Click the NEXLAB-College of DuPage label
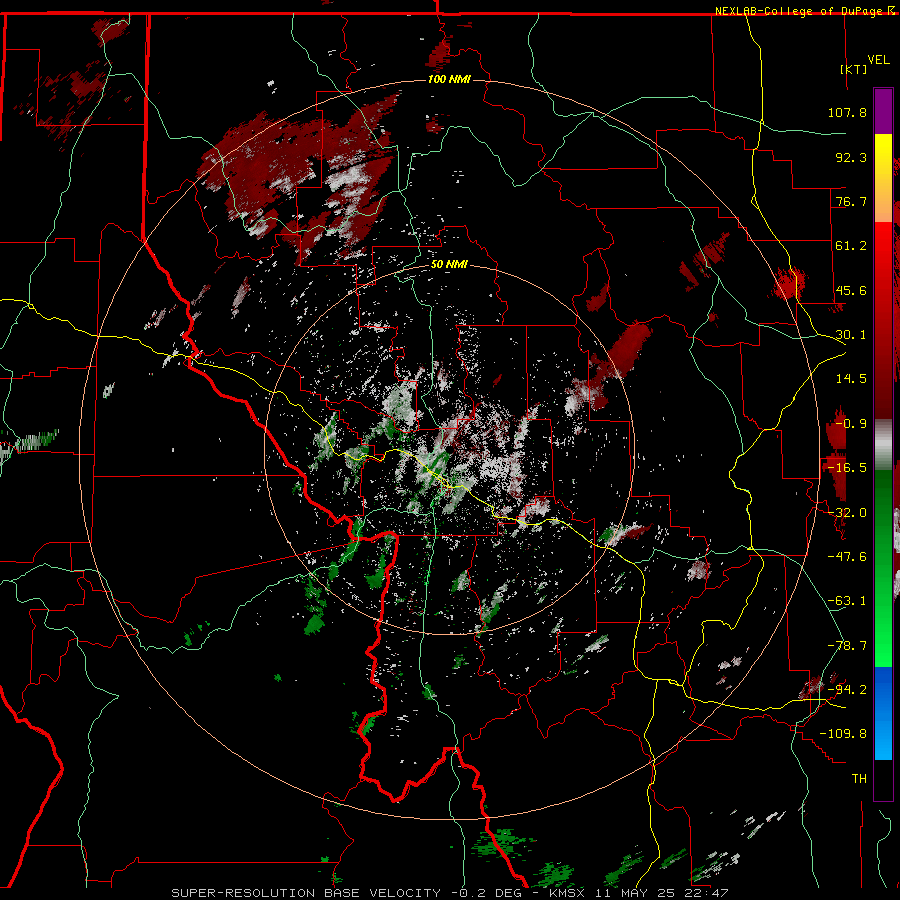 pyautogui.click(x=805, y=11)
